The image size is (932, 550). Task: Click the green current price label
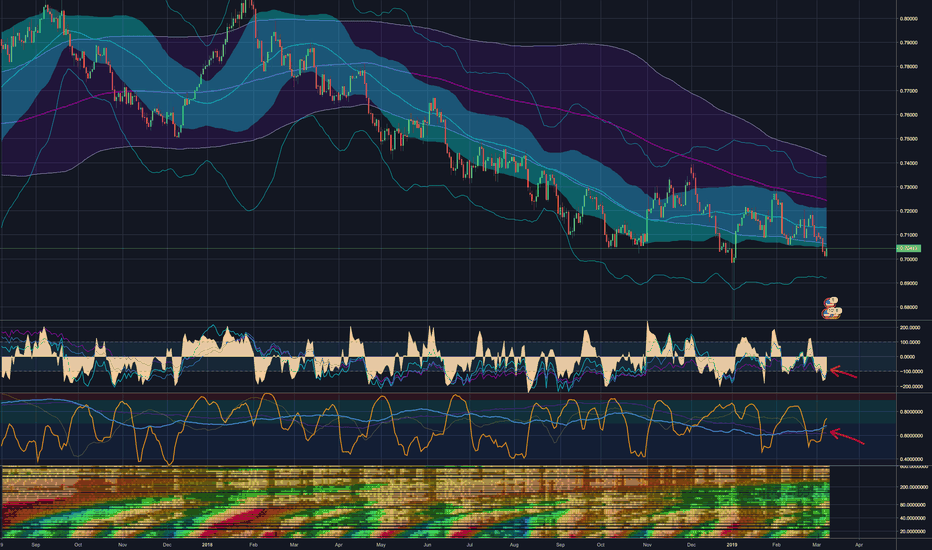908,249
